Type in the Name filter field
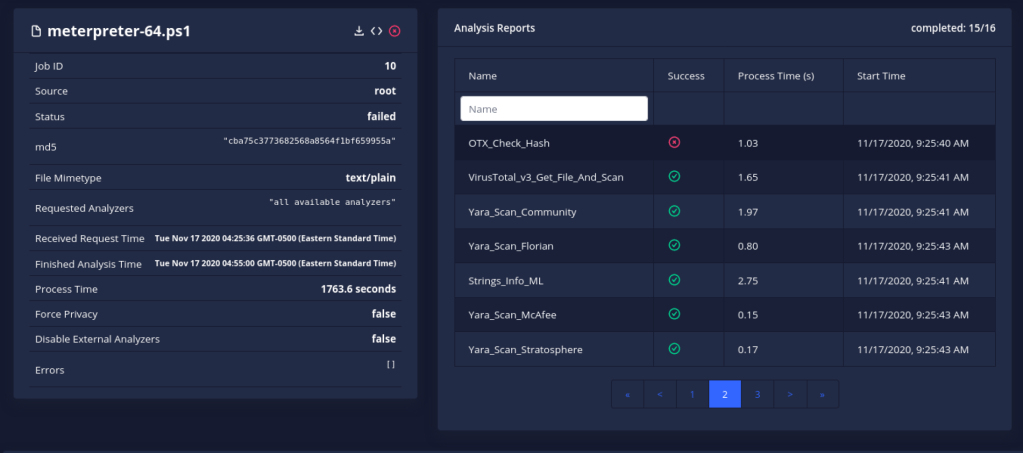This screenshot has height=453, width=1023. coord(554,108)
